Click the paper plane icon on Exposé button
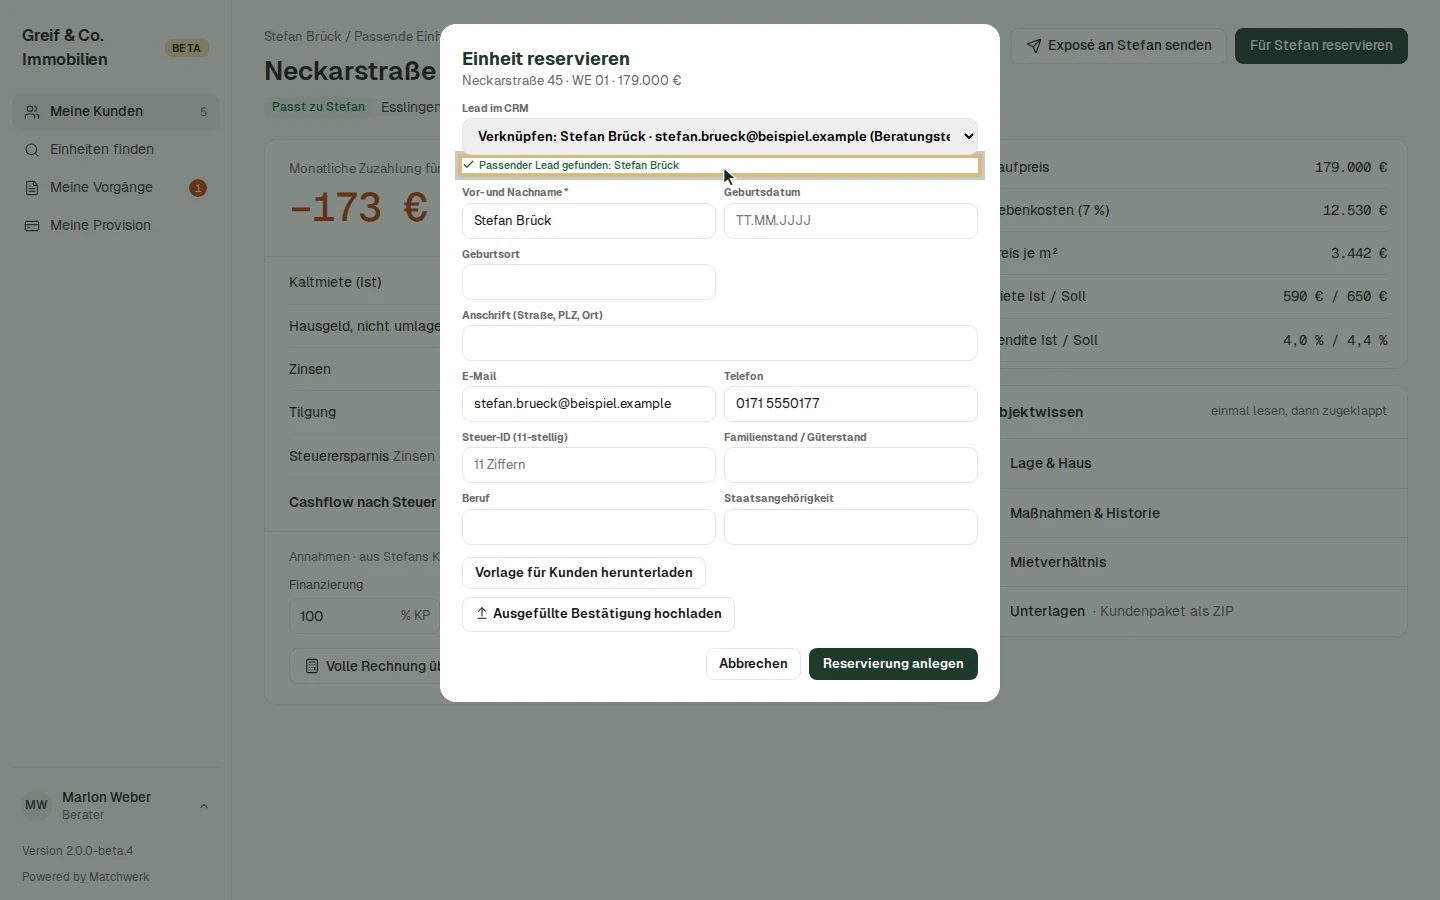The height and width of the screenshot is (900, 1440). click(1034, 46)
